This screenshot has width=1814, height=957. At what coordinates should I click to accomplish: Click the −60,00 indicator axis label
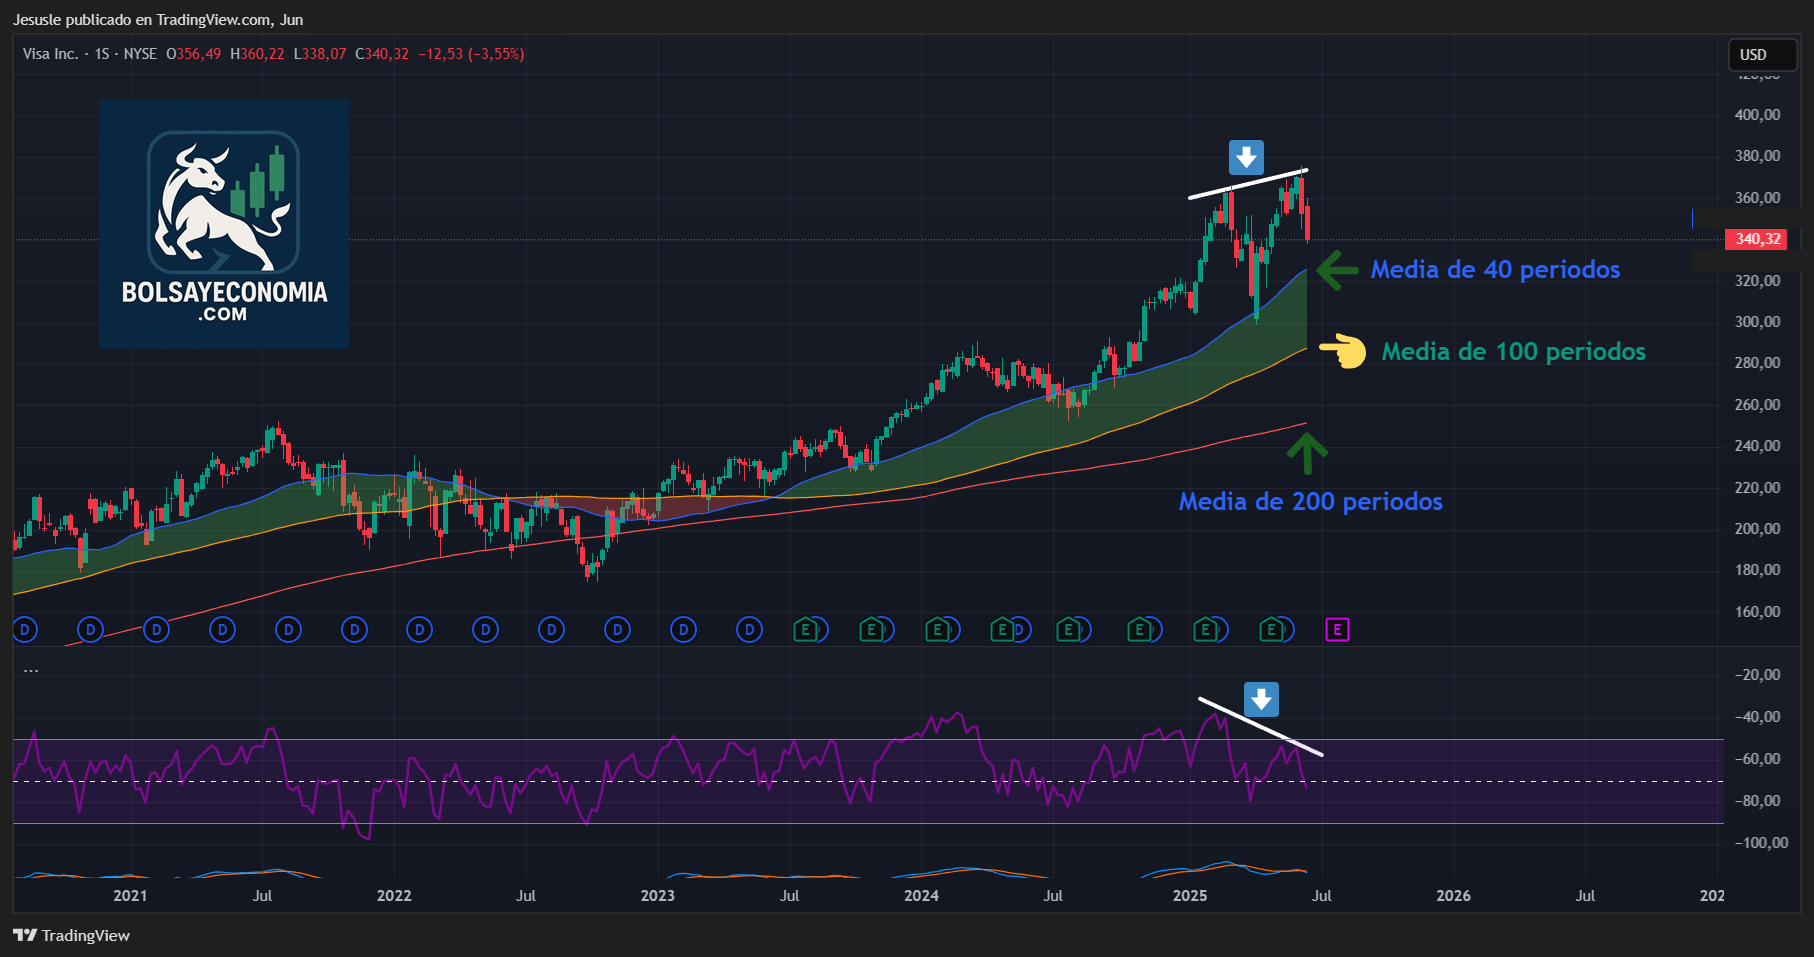click(x=1757, y=759)
